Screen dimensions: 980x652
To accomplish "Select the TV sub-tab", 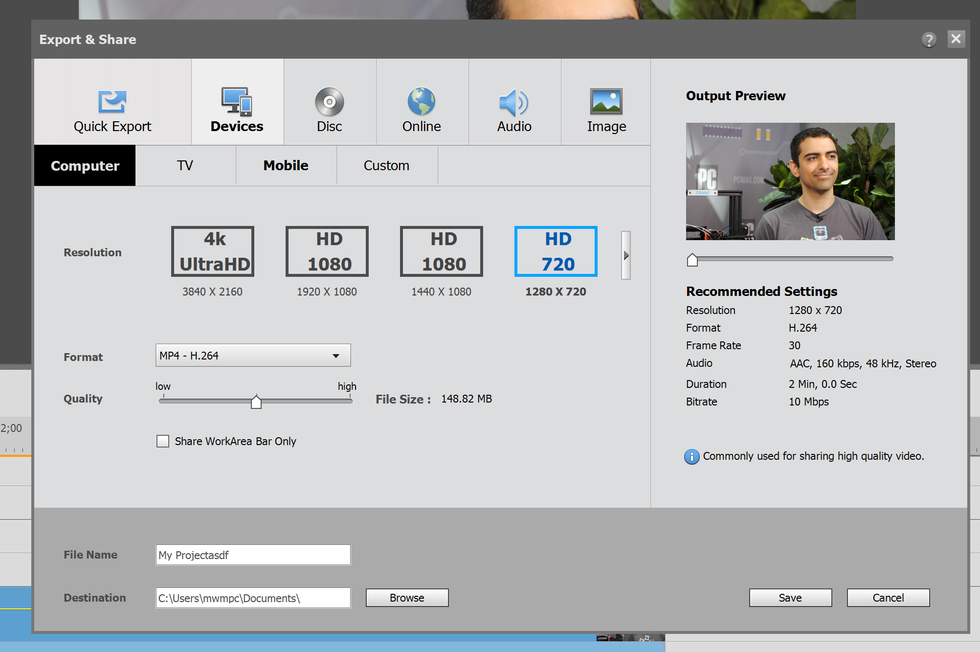I will tap(185, 166).
